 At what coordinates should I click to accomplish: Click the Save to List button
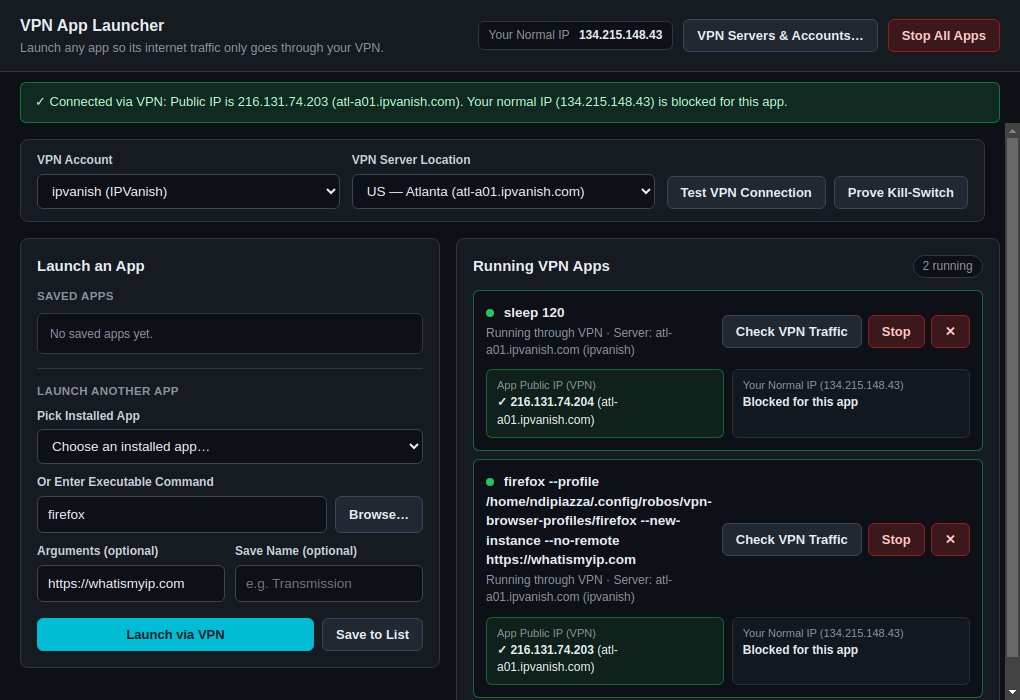pos(372,634)
